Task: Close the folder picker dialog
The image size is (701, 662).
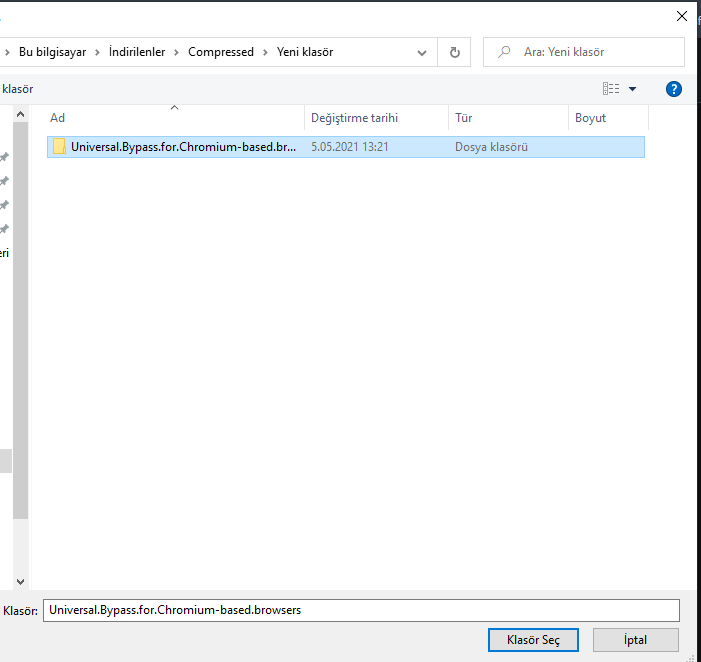Action: click(x=681, y=16)
